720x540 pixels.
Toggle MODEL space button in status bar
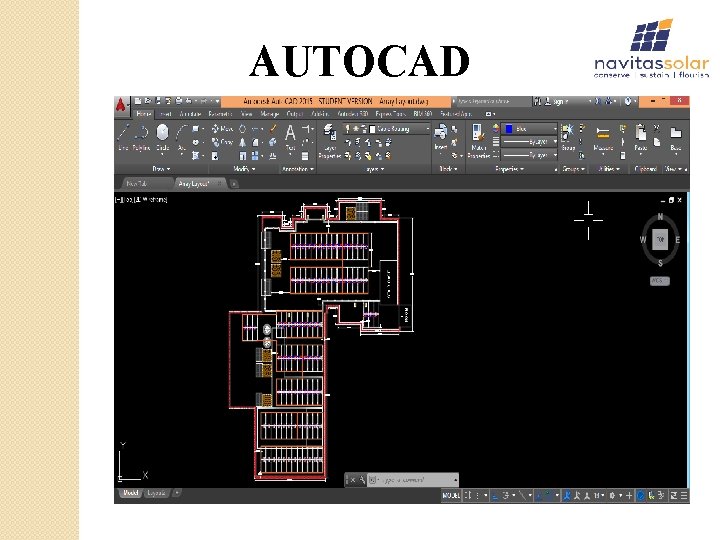451,495
